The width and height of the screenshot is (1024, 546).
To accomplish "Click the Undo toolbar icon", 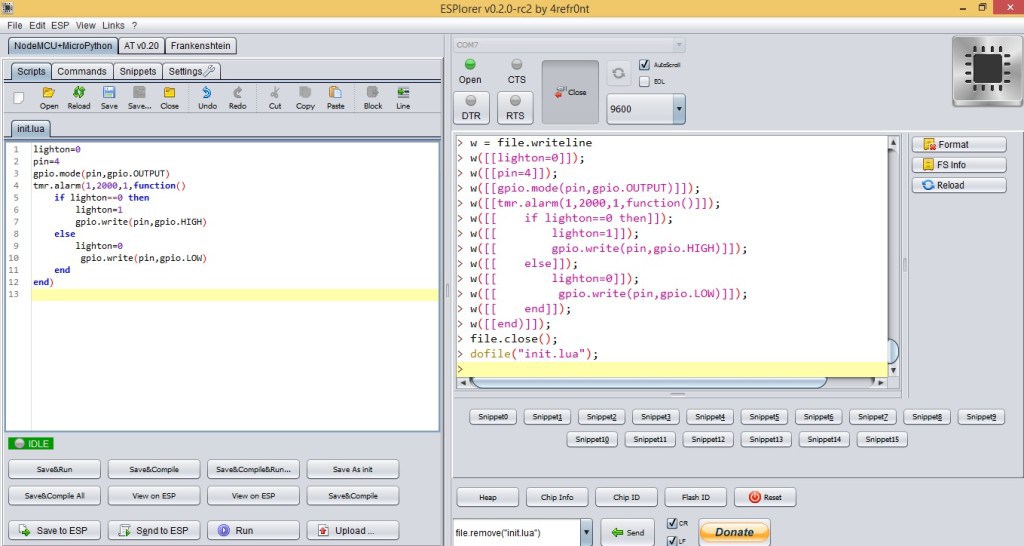I will (x=207, y=96).
